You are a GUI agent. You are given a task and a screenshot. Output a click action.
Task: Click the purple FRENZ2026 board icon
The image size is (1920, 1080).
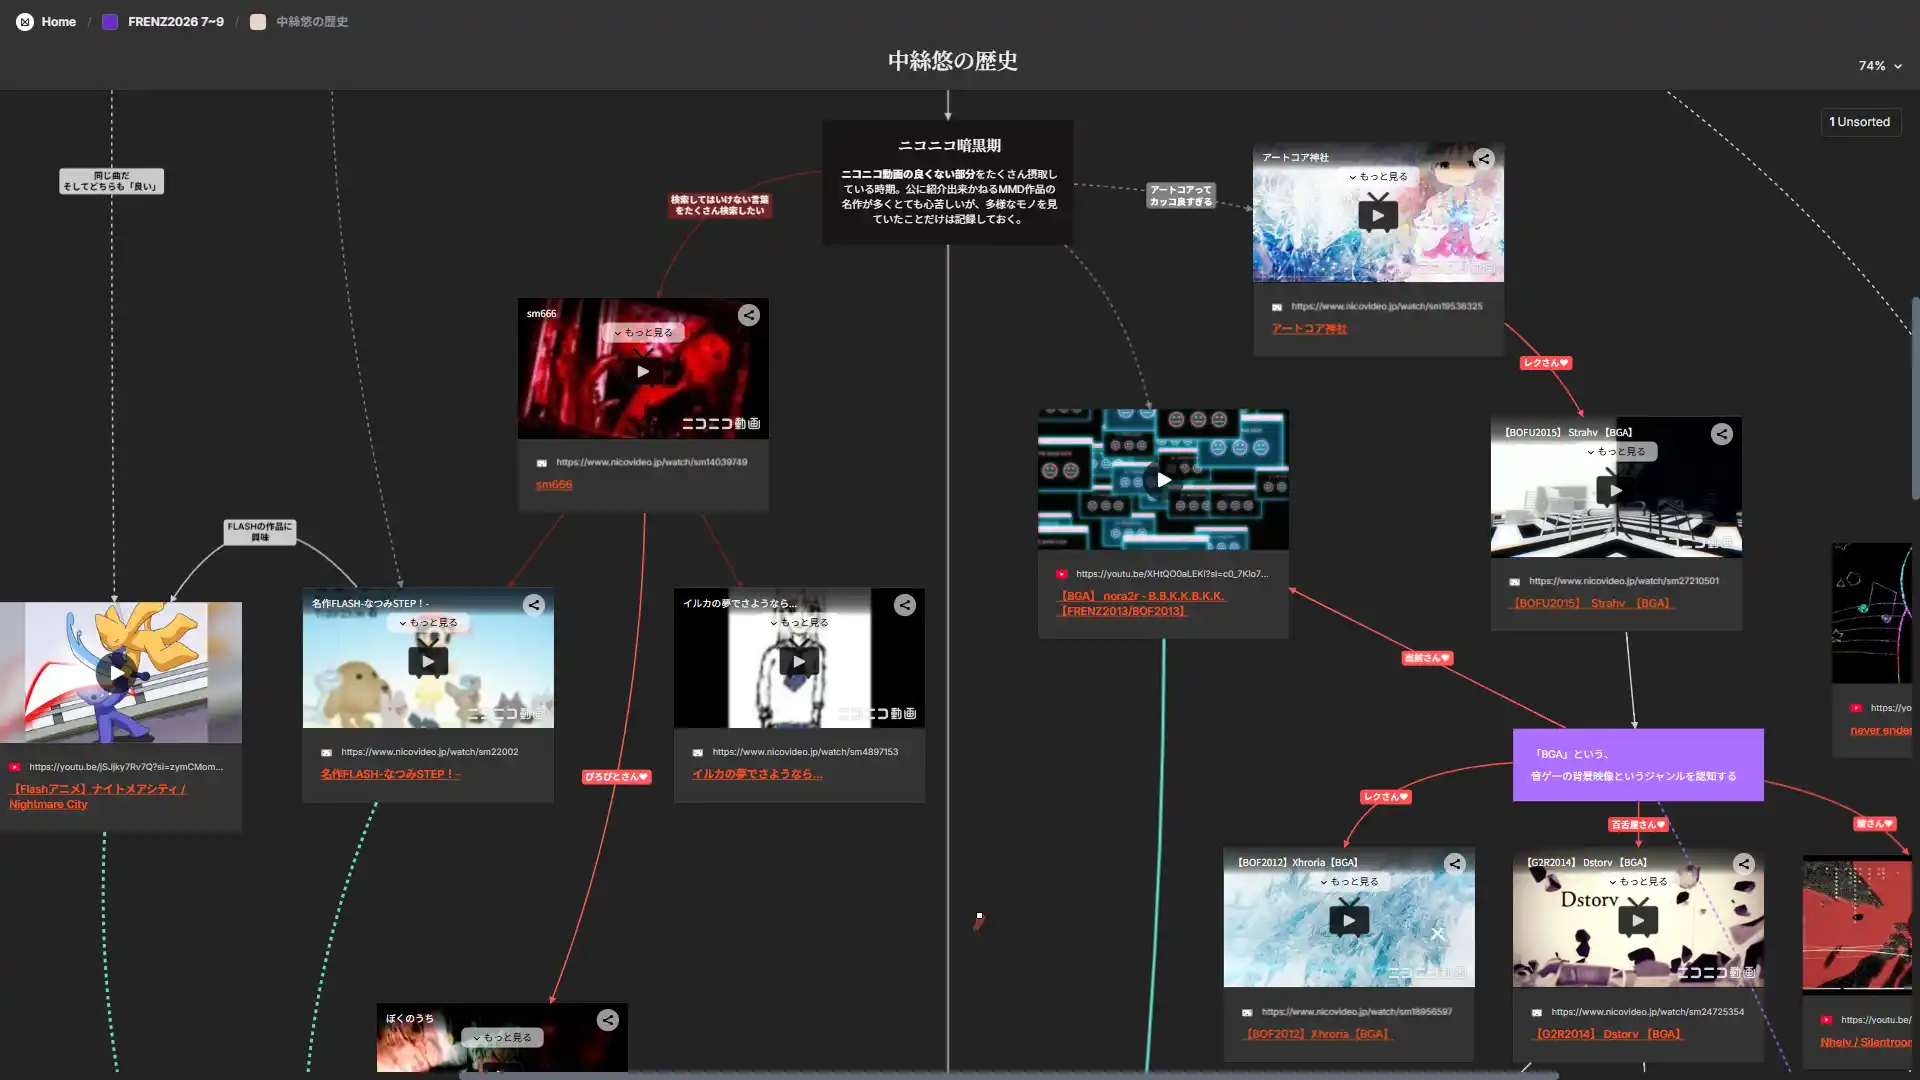click(x=110, y=21)
